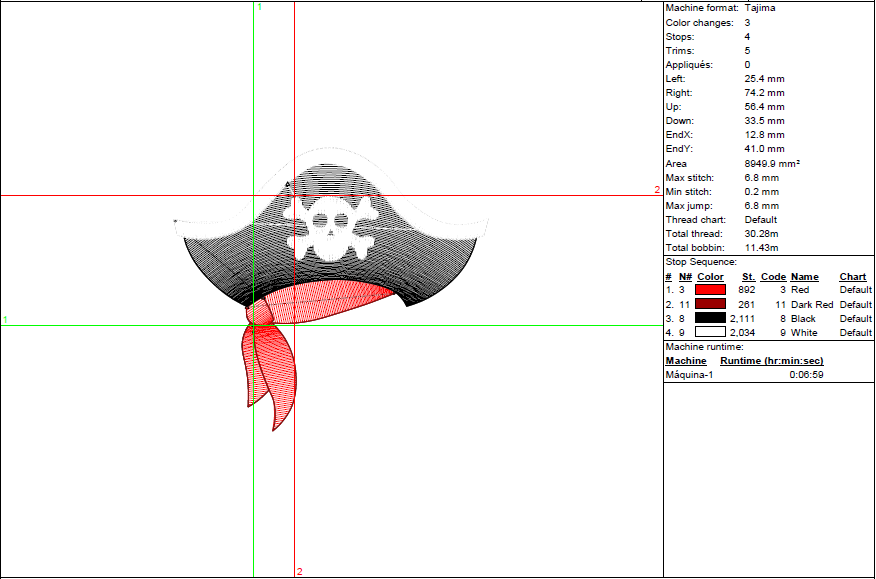
Task: Click the Tajima machine format value
Action: pyautogui.click(x=760, y=8)
